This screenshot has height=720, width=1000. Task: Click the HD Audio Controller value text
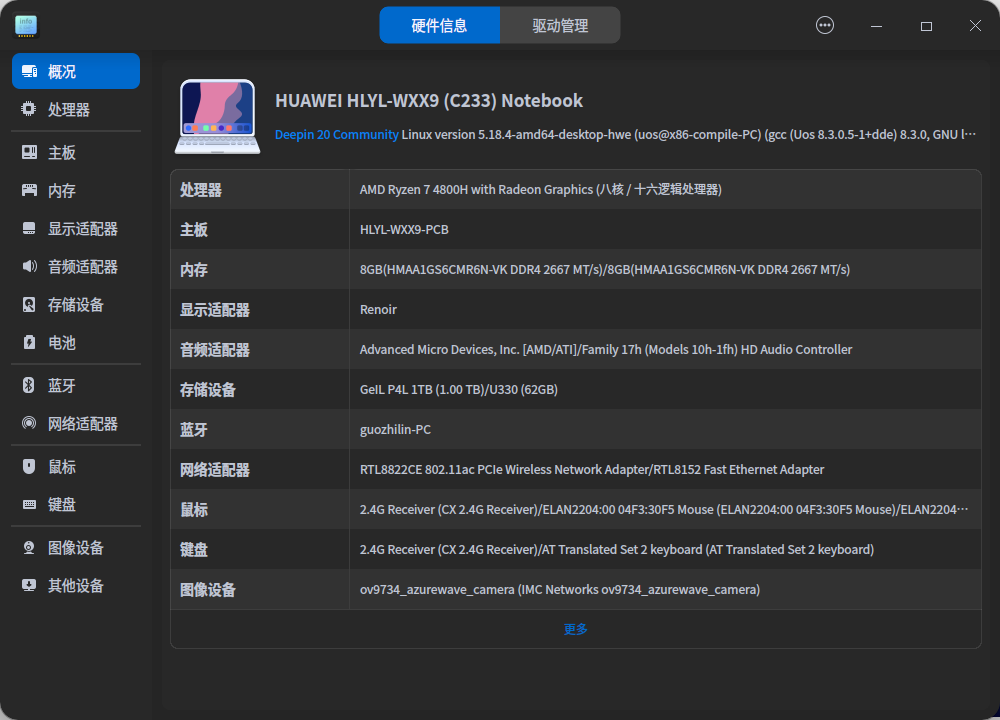point(606,349)
